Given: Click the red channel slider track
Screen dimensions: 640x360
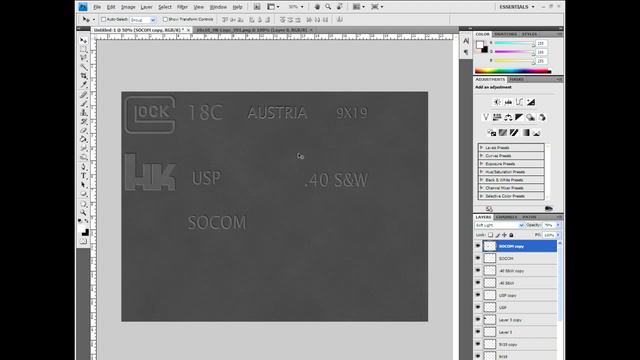Looking at the screenshot, I should point(514,44).
